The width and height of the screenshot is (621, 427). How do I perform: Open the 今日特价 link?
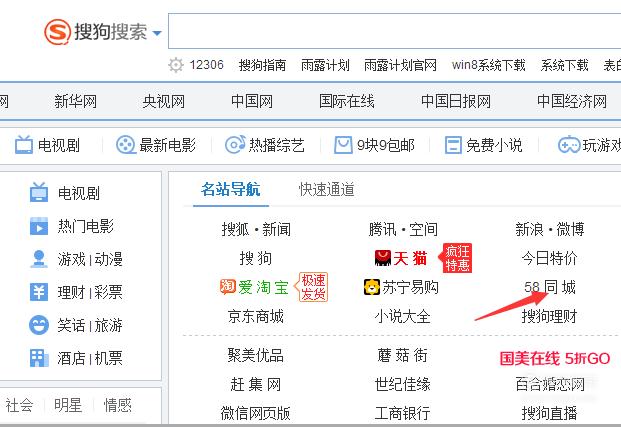tap(549, 258)
